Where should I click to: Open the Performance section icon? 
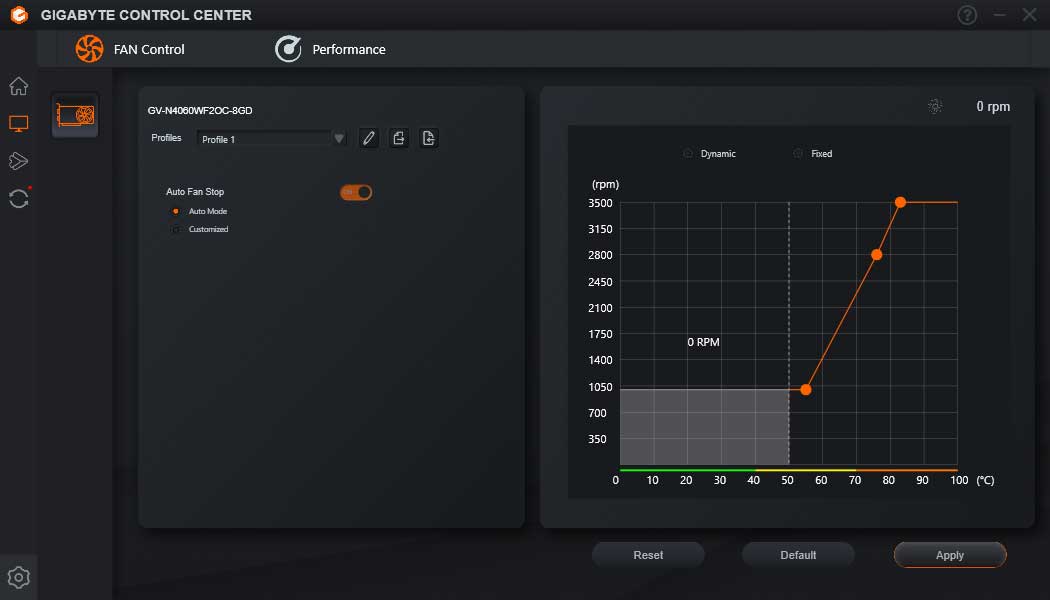click(288, 48)
